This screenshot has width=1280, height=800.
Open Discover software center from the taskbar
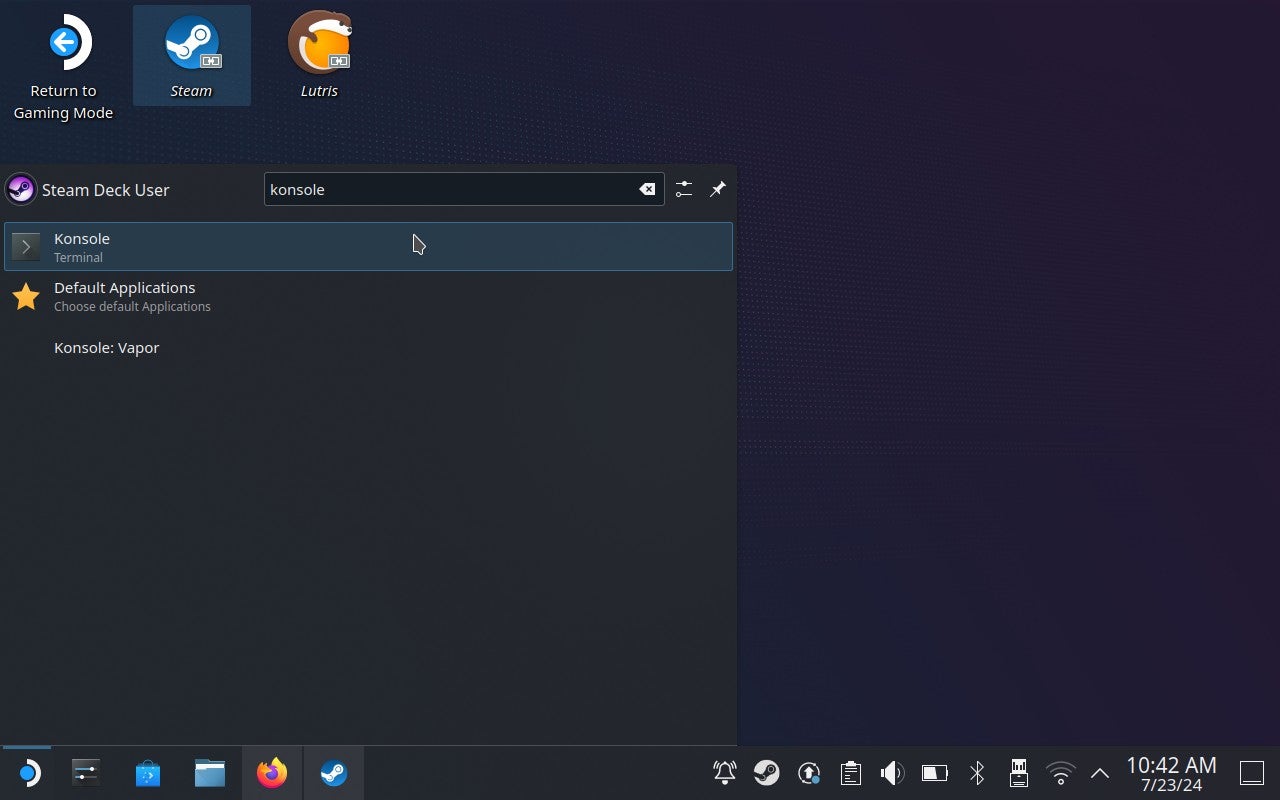coord(148,772)
